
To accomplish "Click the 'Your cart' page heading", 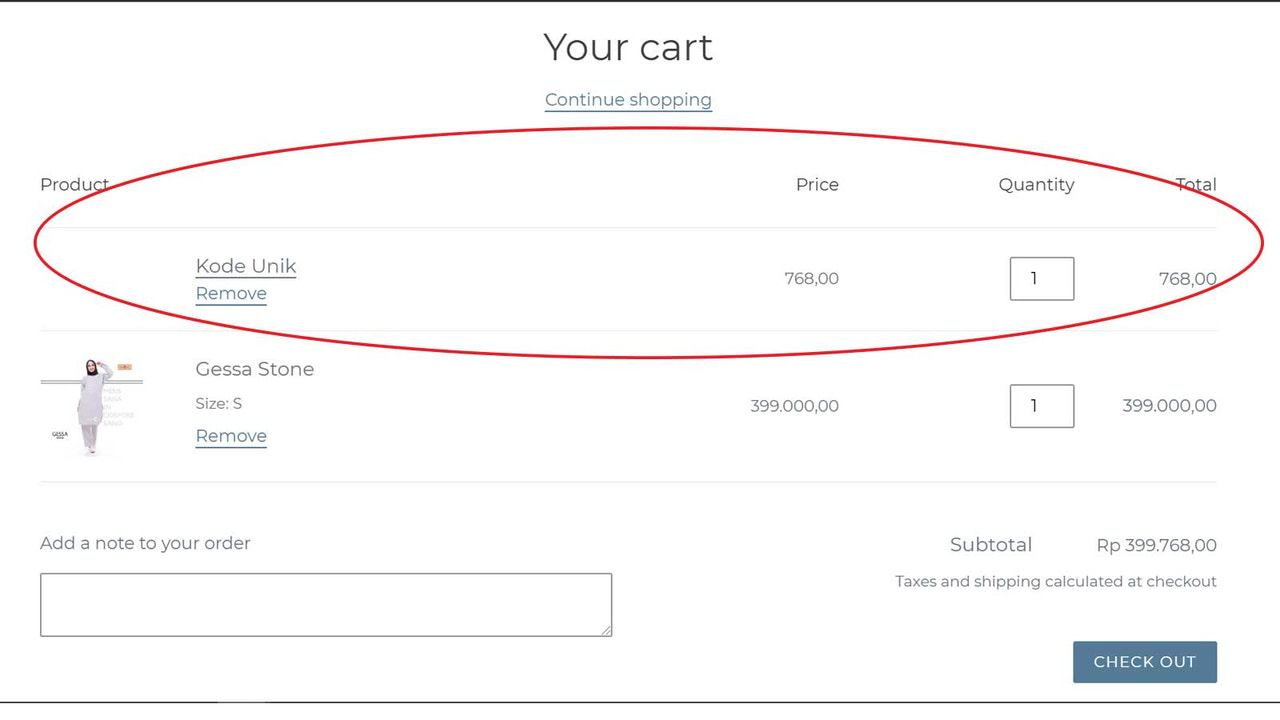I will click(x=628, y=47).
